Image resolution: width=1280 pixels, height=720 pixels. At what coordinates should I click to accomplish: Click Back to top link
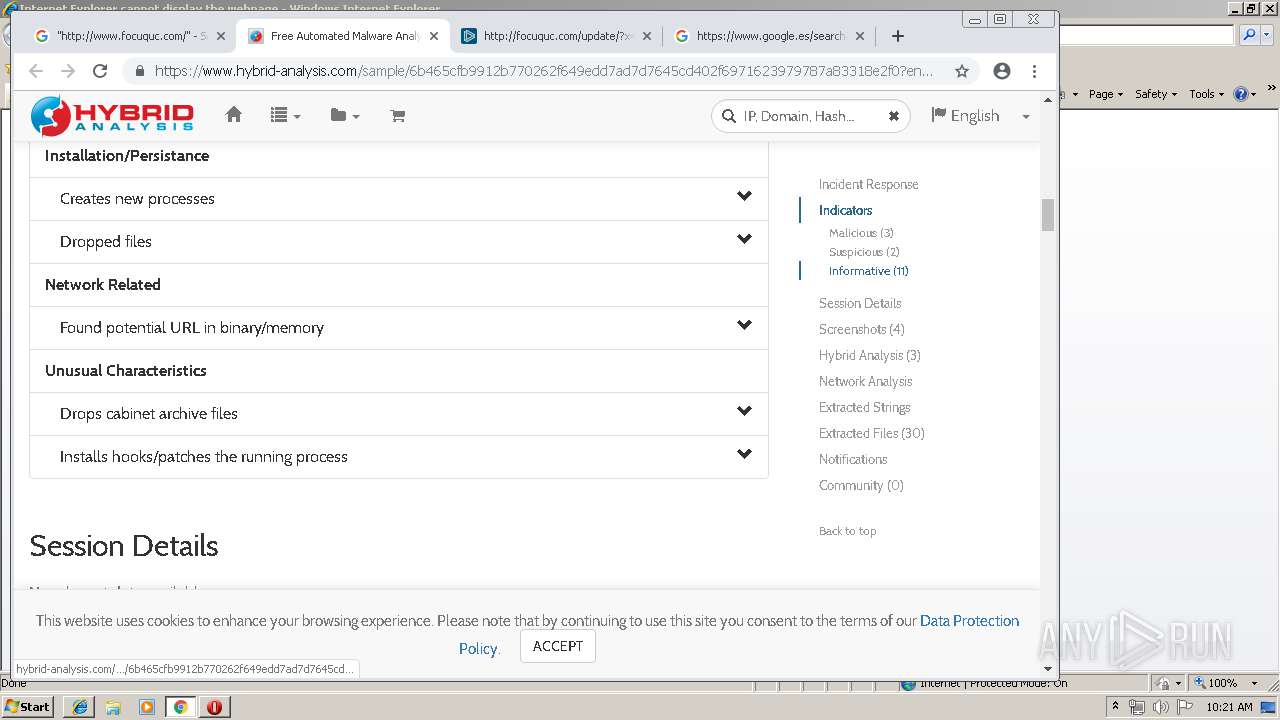pos(847,531)
